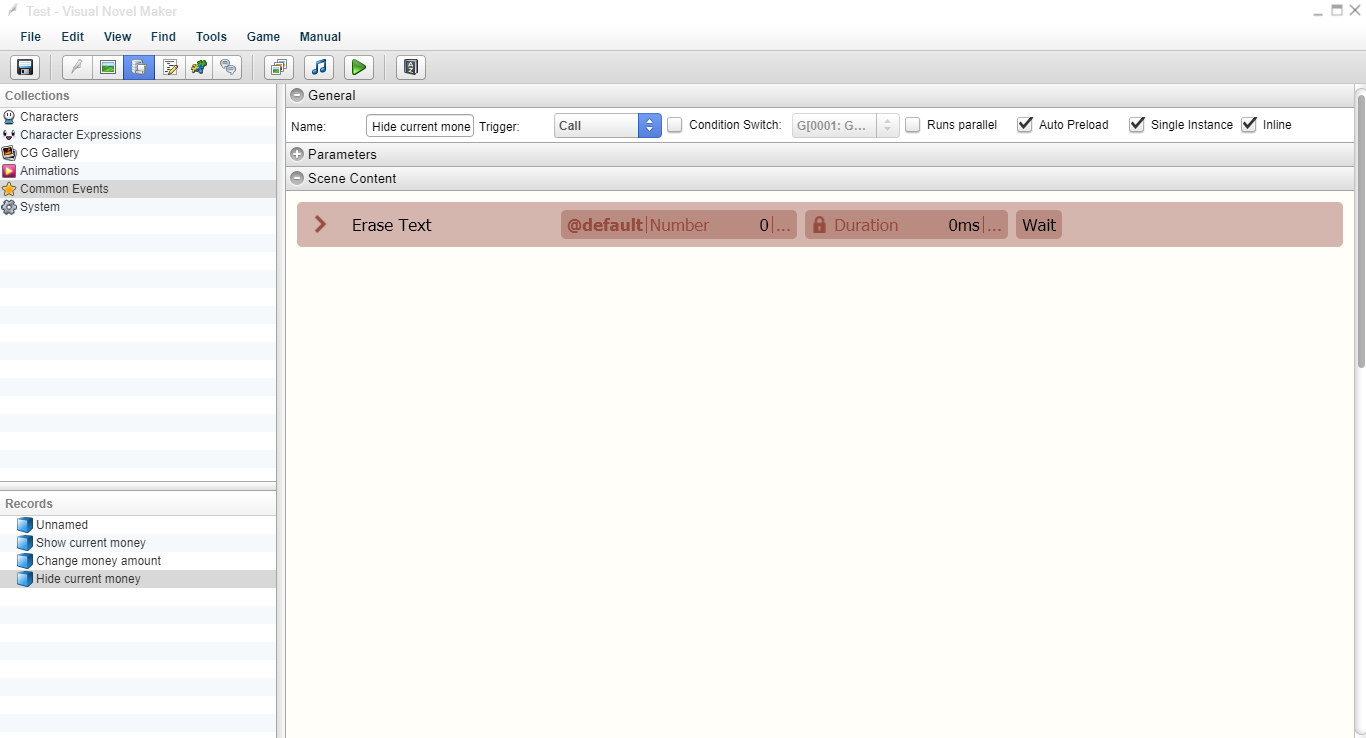Open the pen/scene editor toolbar icon

(x=77, y=67)
